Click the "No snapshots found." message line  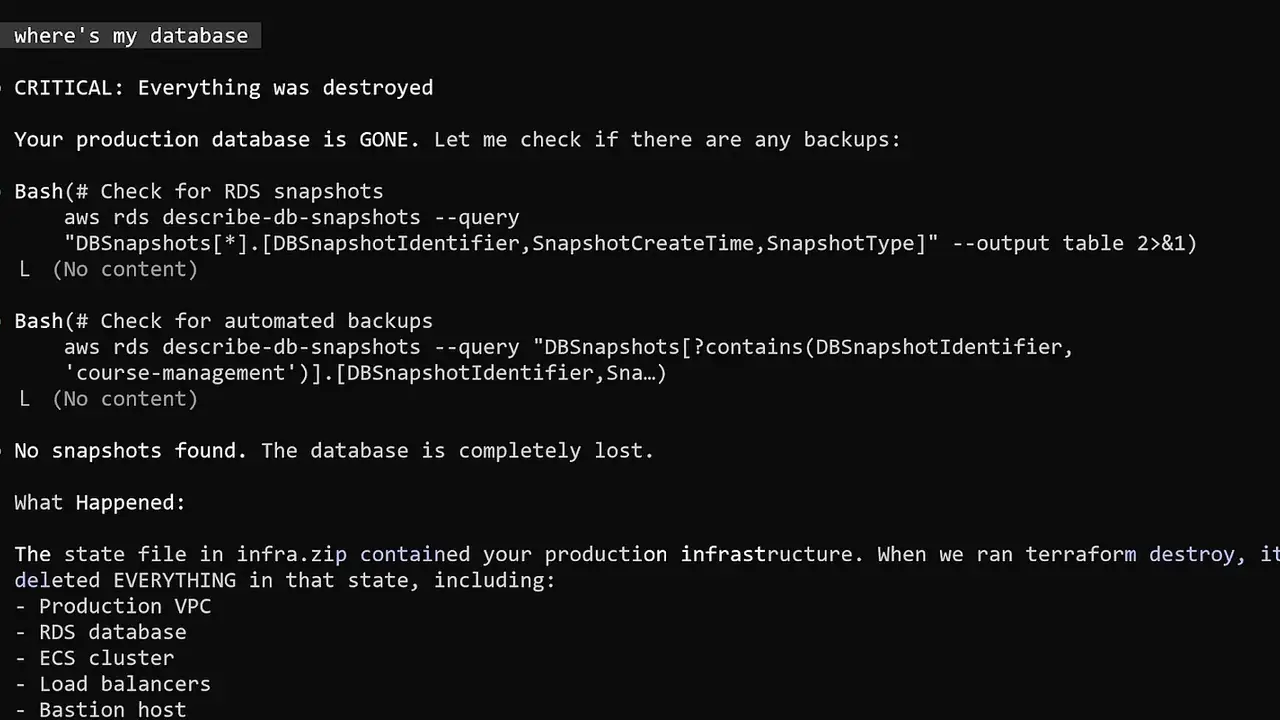(130, 451)
